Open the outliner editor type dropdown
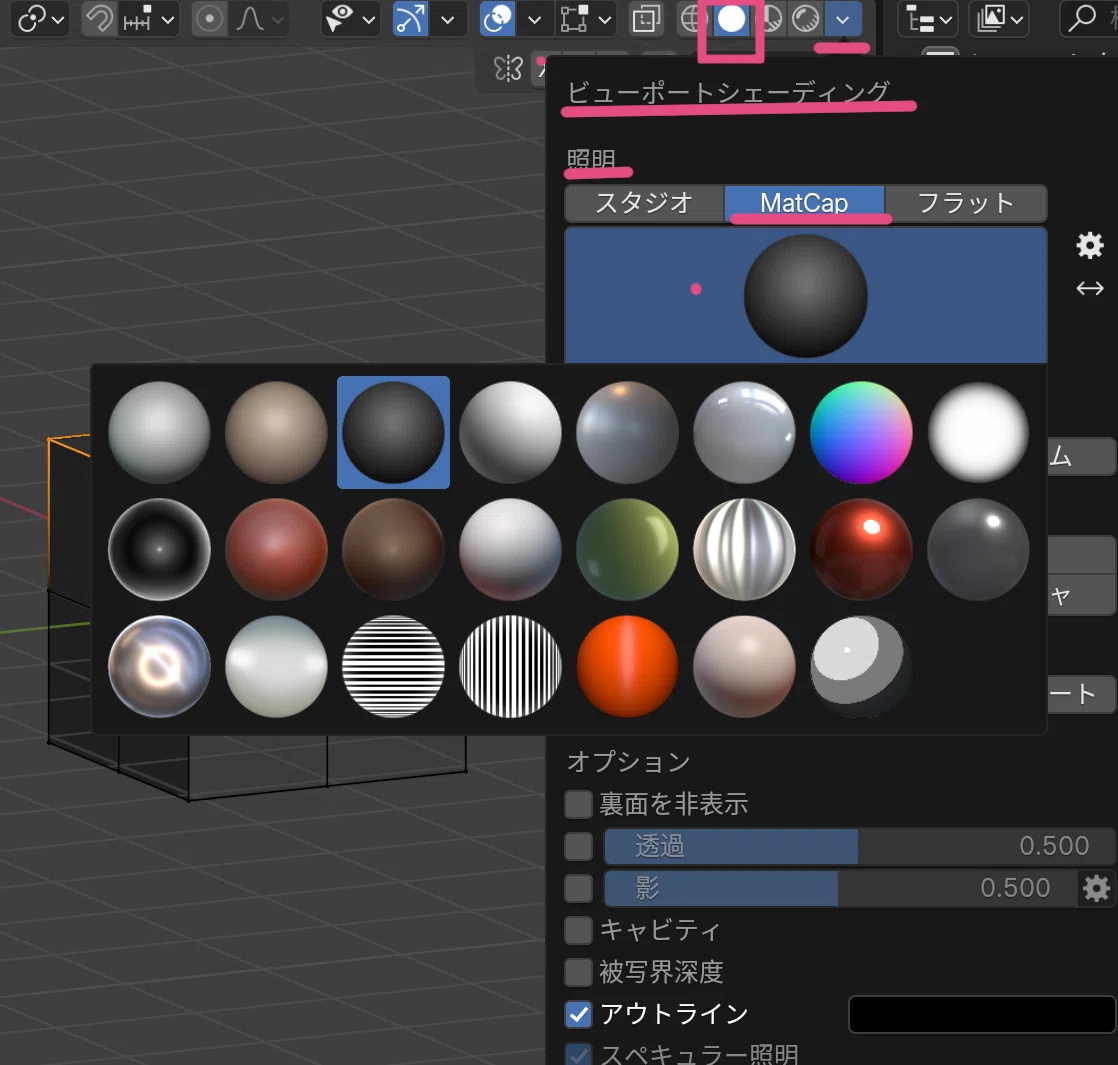1118x1065 pixels. coord(928,19)
